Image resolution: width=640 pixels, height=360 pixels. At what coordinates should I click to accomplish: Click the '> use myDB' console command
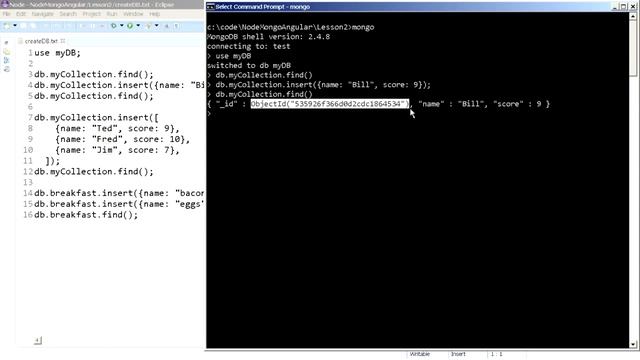click(229, 56)
